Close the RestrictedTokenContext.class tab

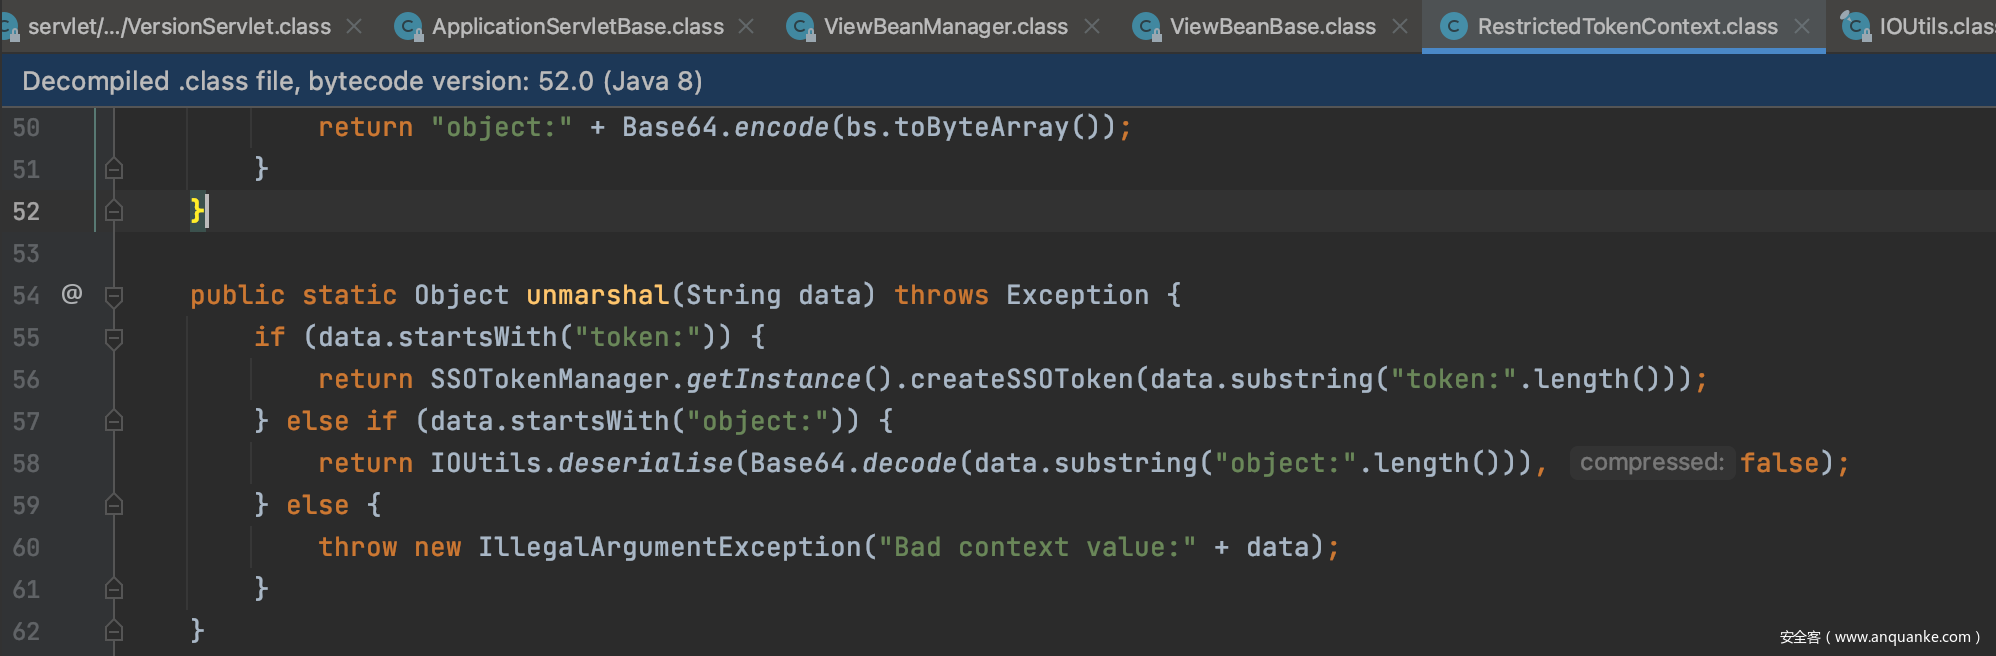(1802, 26)
